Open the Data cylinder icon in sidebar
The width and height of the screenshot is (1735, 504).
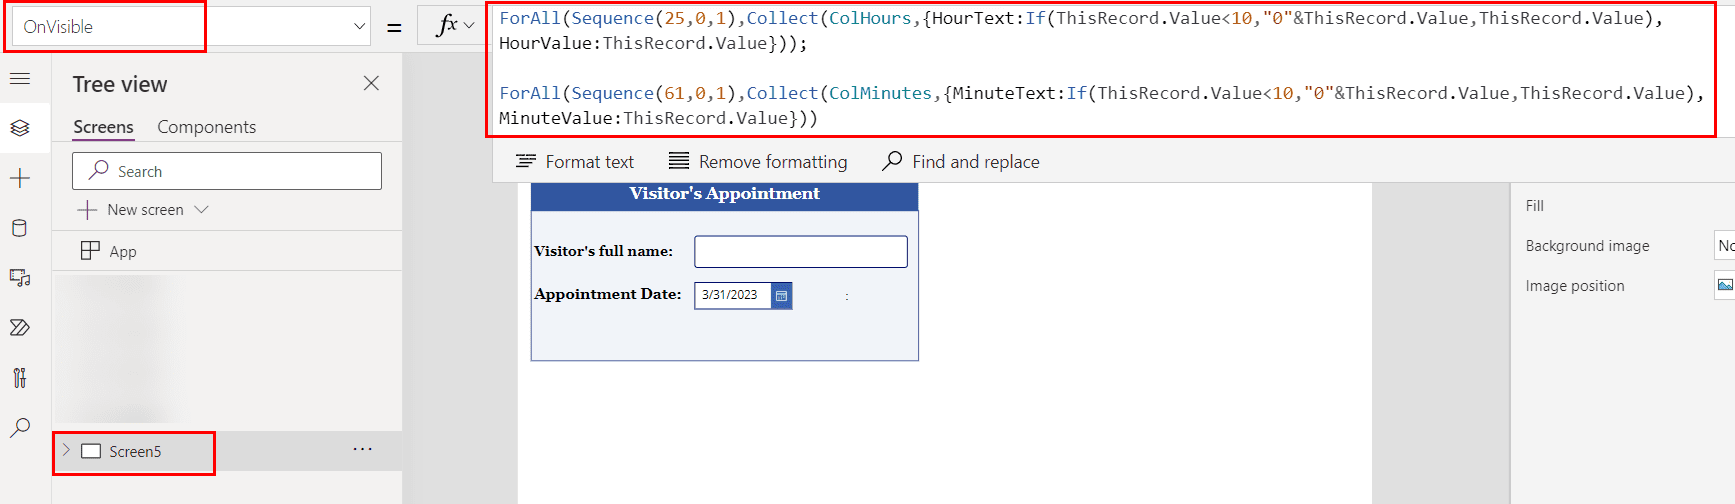coord(20,228)
